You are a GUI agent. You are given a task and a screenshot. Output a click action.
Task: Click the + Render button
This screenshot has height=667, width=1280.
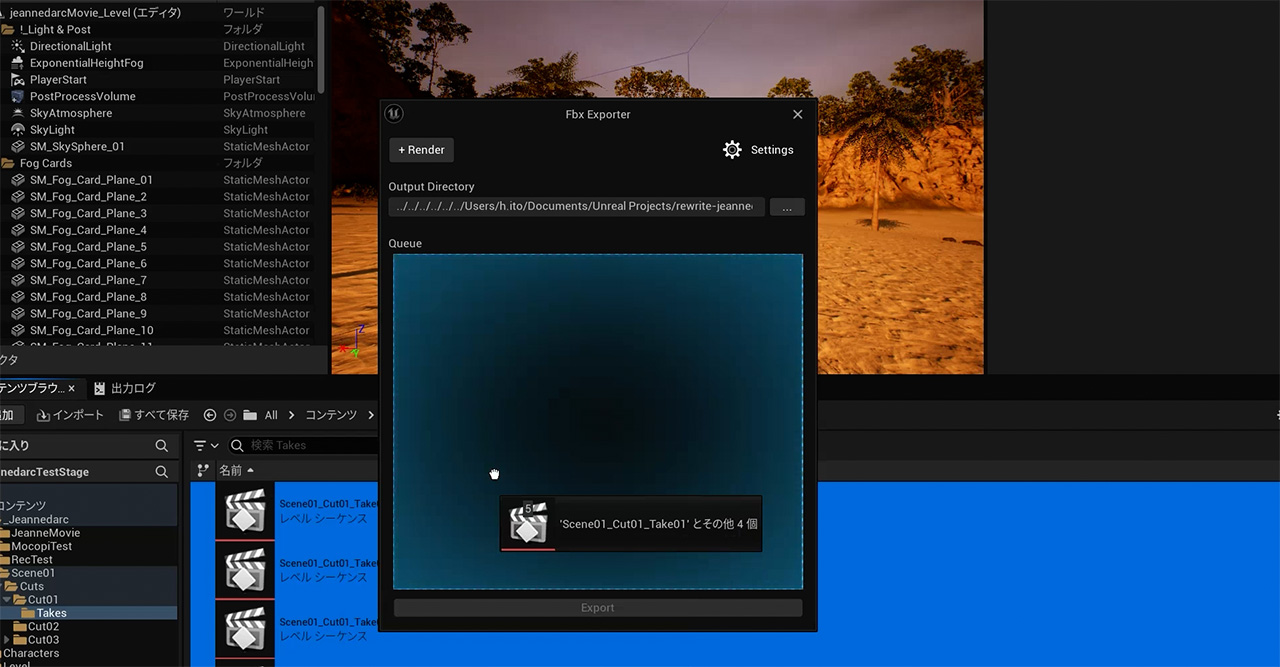(x=421, y=150)
